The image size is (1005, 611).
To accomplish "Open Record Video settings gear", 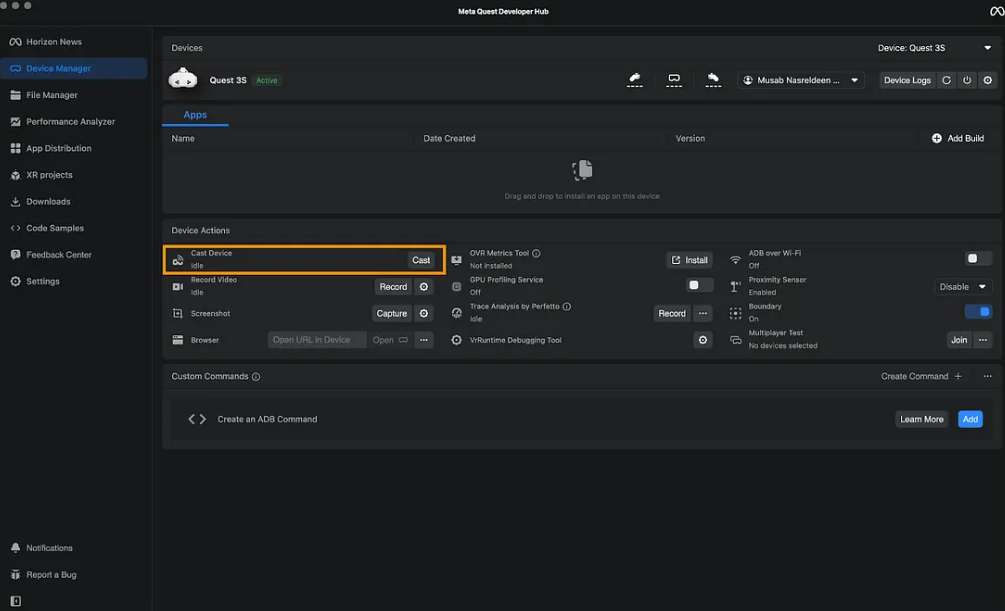I will pos(424,287).
